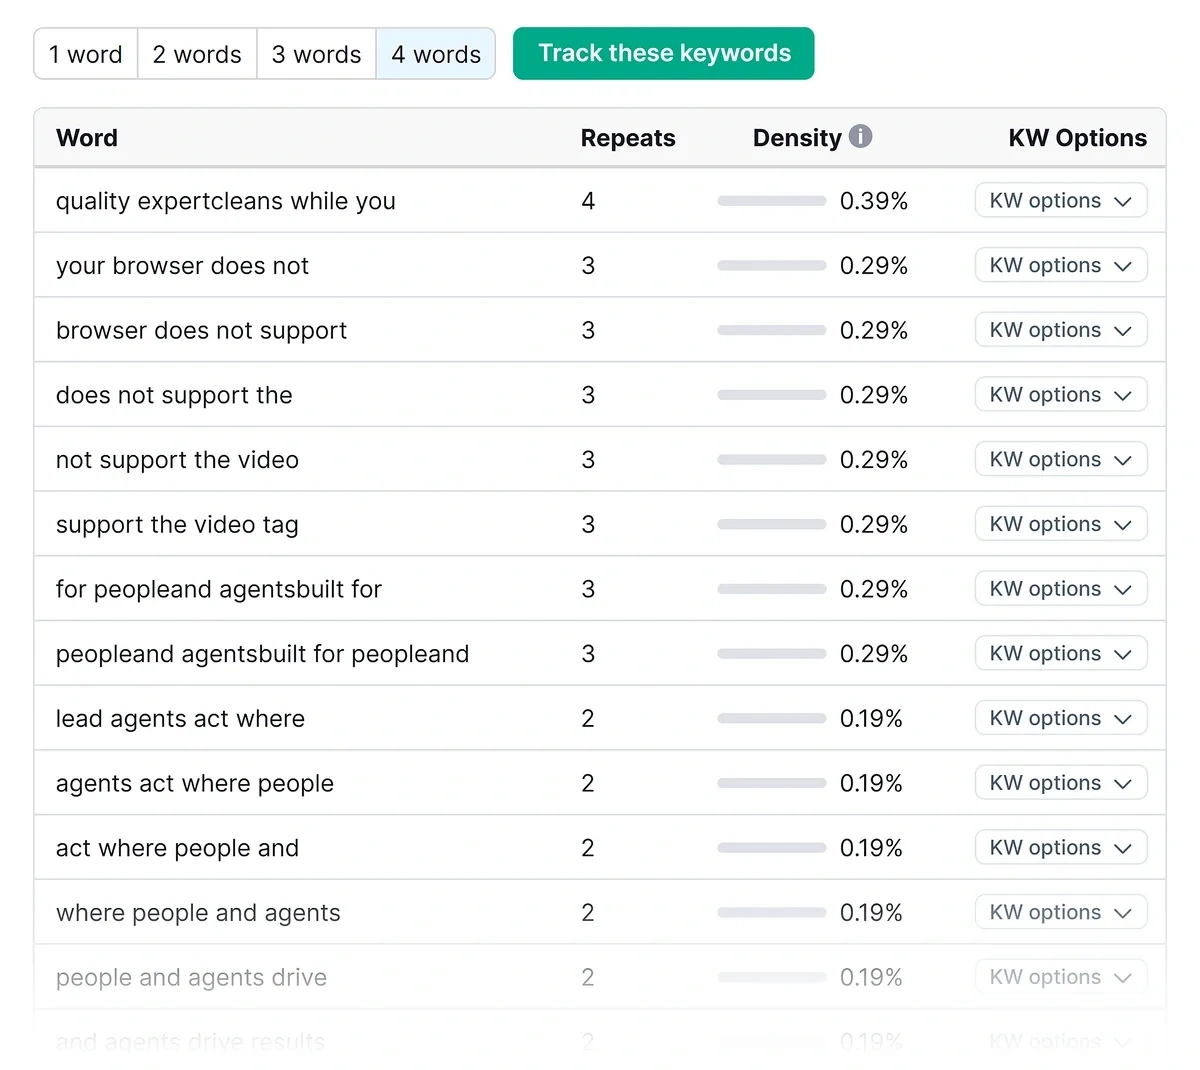Click keyword 'for peopleand agentsbuilt for'
The image size is (1200, 1070).
click(x=219, y=589)
